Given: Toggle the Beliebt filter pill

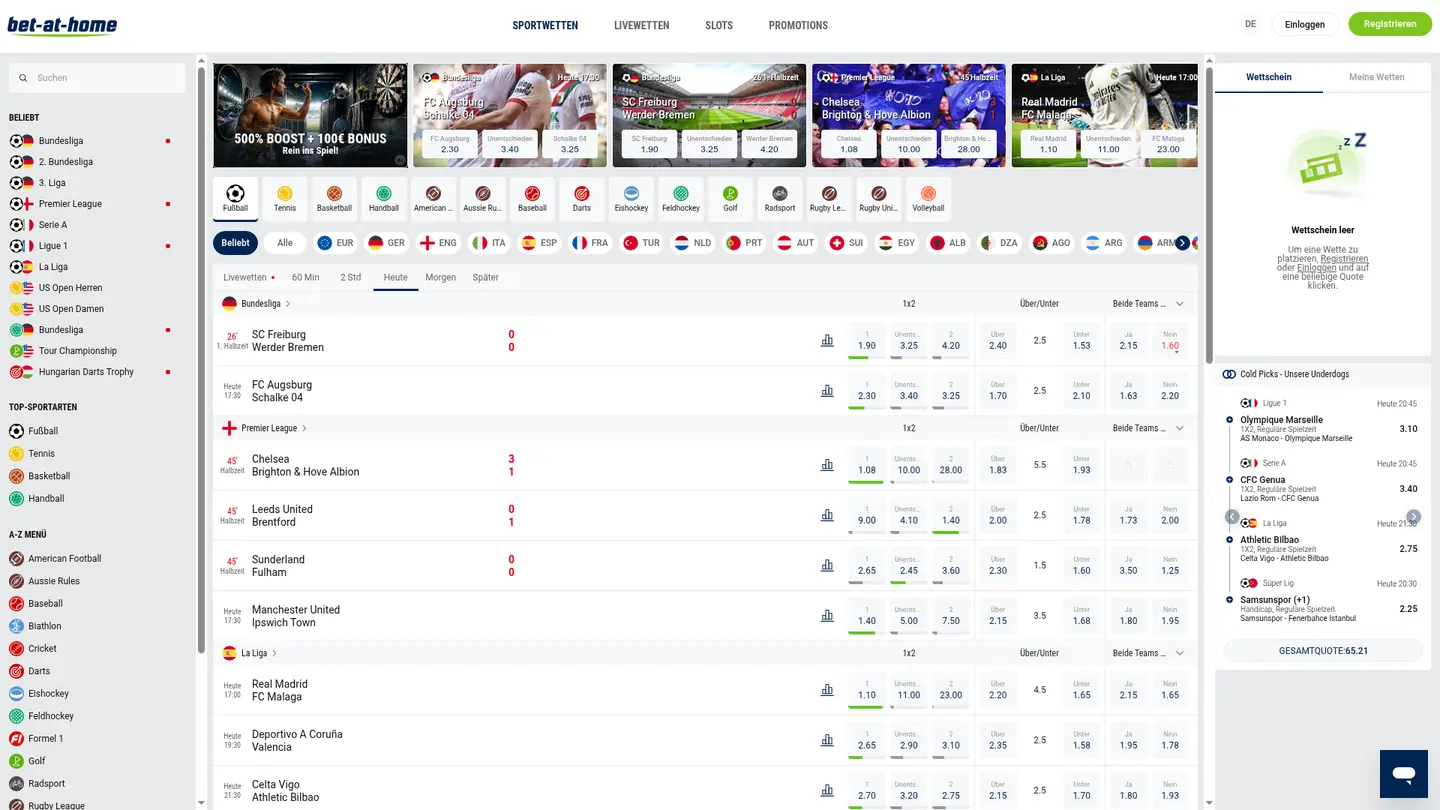Looking at the screenshot, I should 236,243.
